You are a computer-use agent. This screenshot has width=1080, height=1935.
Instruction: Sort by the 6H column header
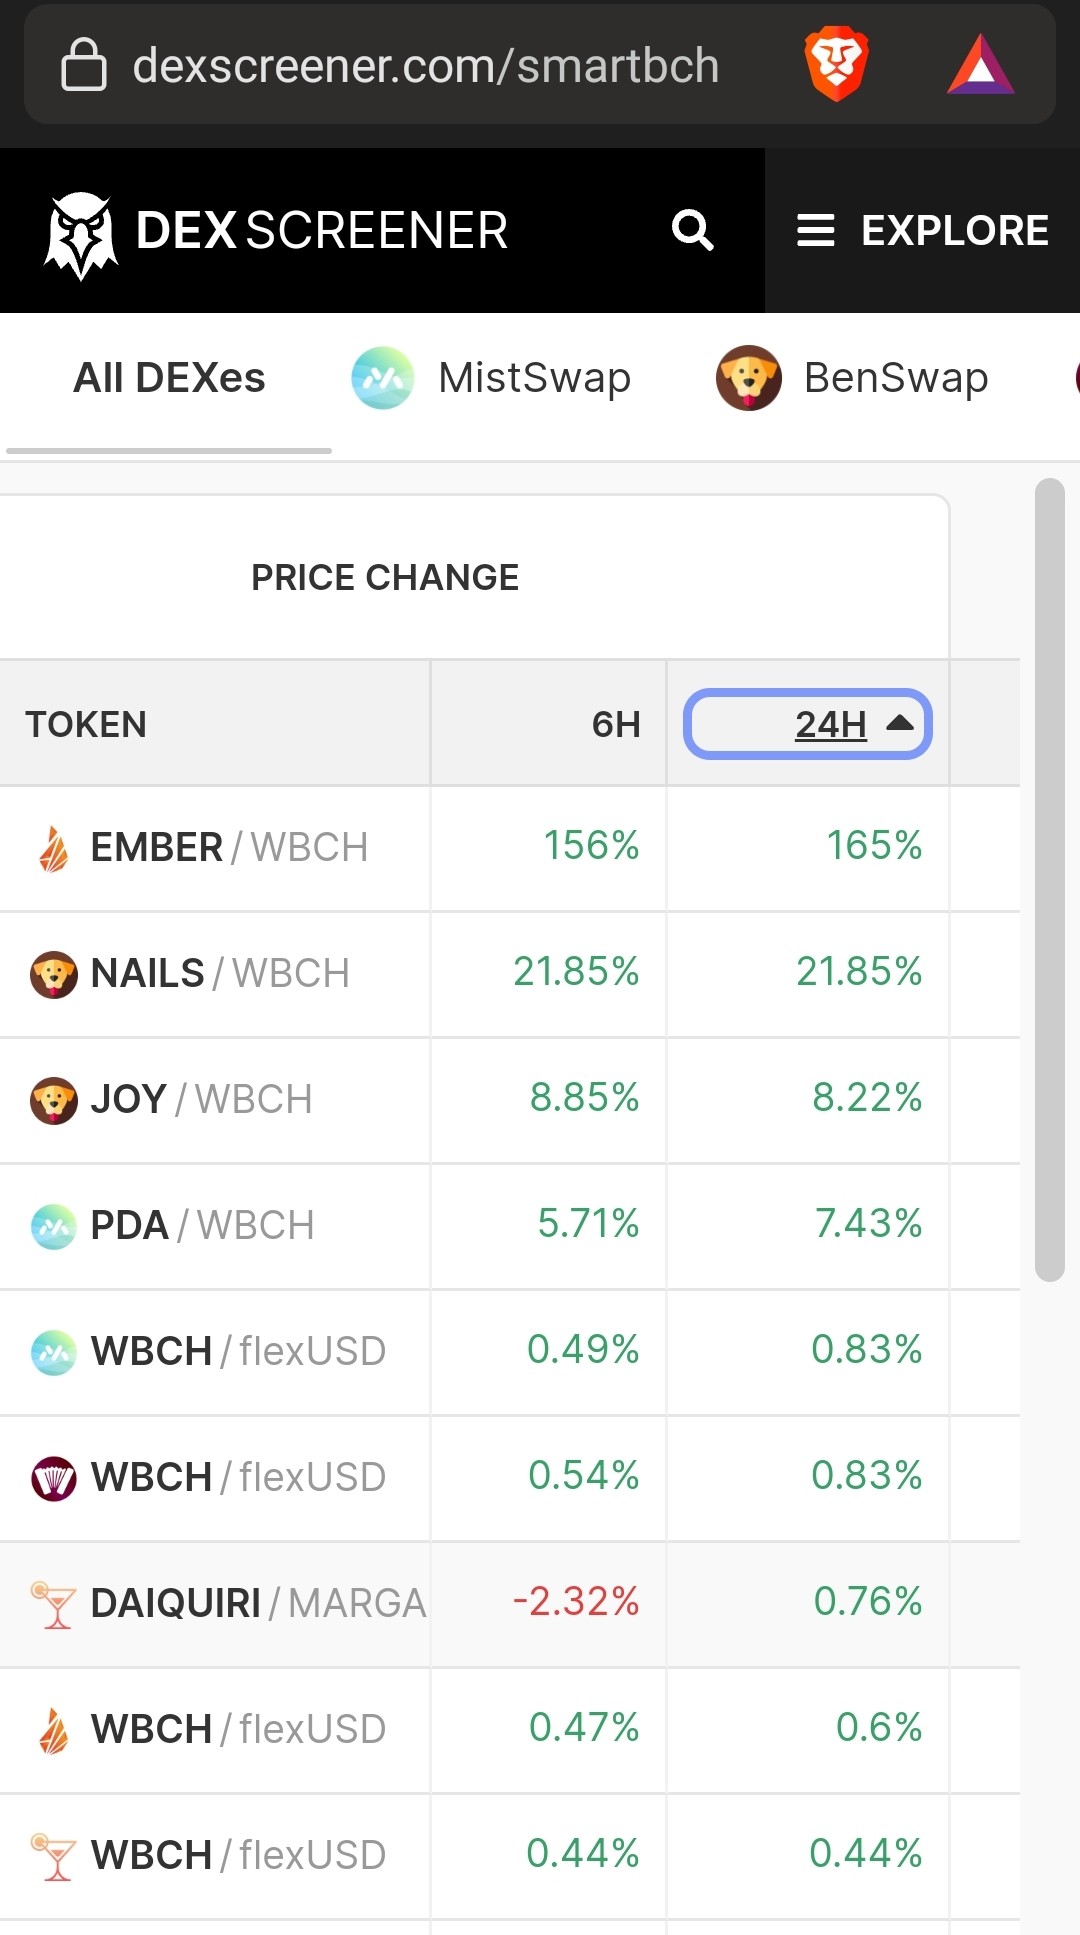pos(616,724)
